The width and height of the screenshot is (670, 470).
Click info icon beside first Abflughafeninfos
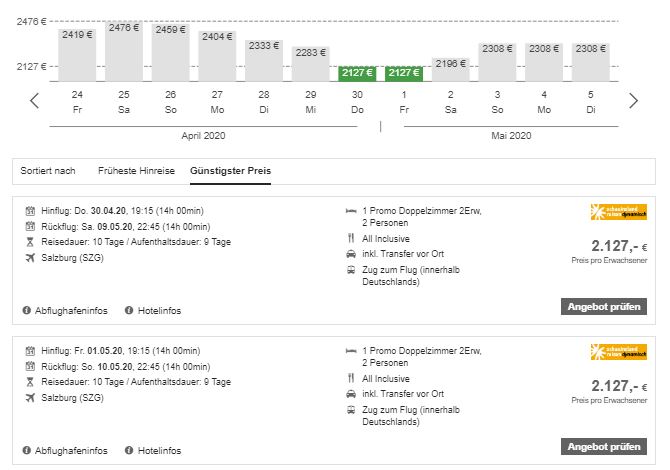tap(26, 310)
